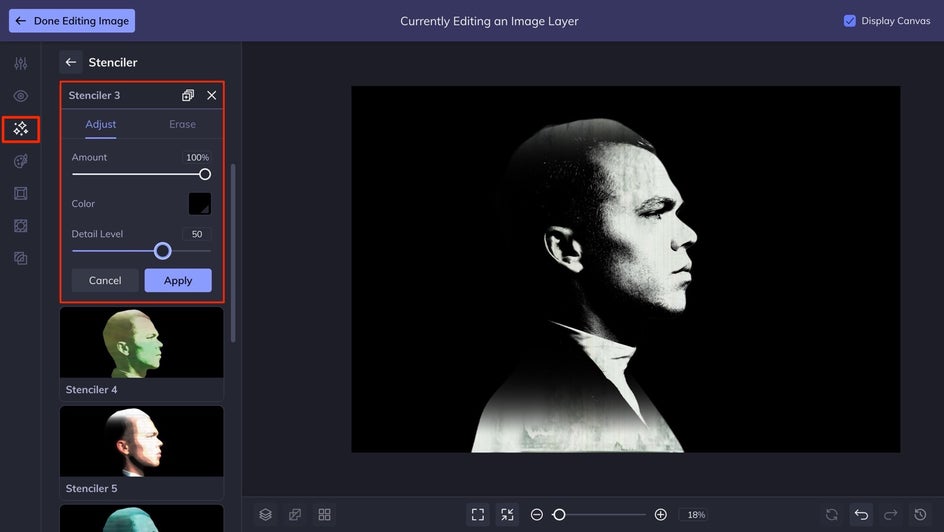Click Done Editing Image button
Image resolution: width=944 pixels, height=532 pixels.
[72, 20]
